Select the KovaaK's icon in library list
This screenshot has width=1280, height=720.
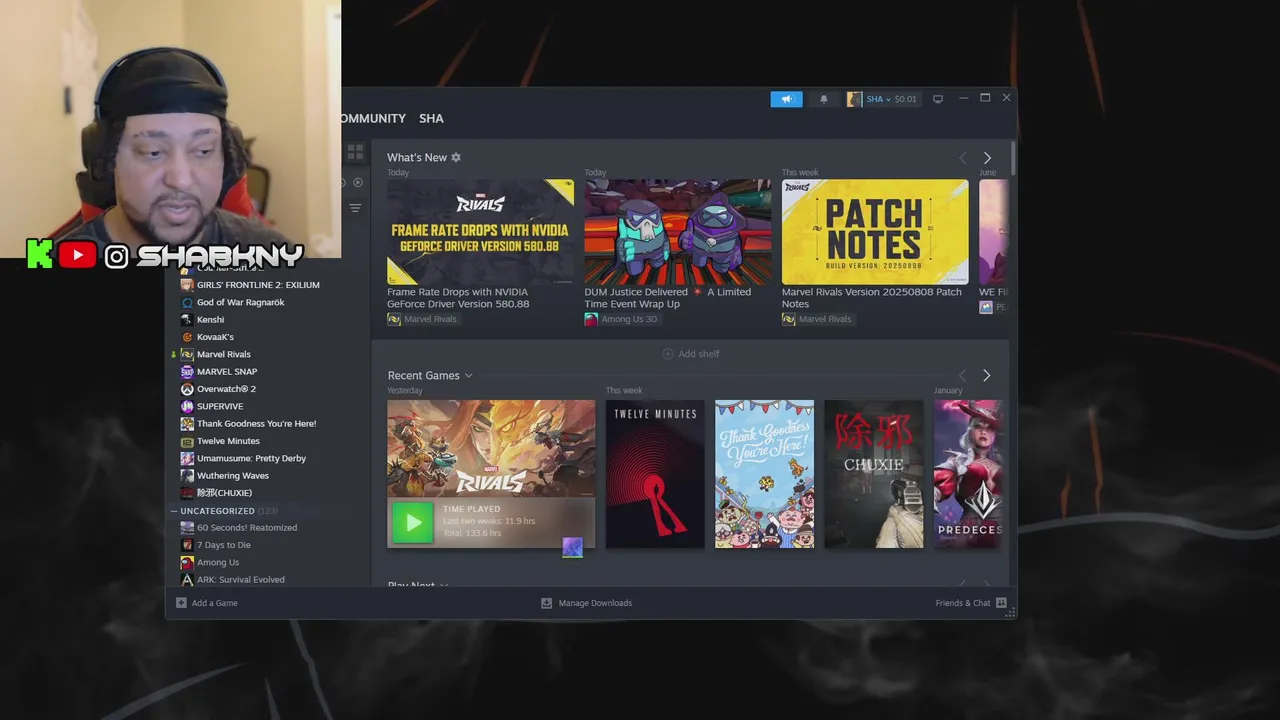click(187, 337)
